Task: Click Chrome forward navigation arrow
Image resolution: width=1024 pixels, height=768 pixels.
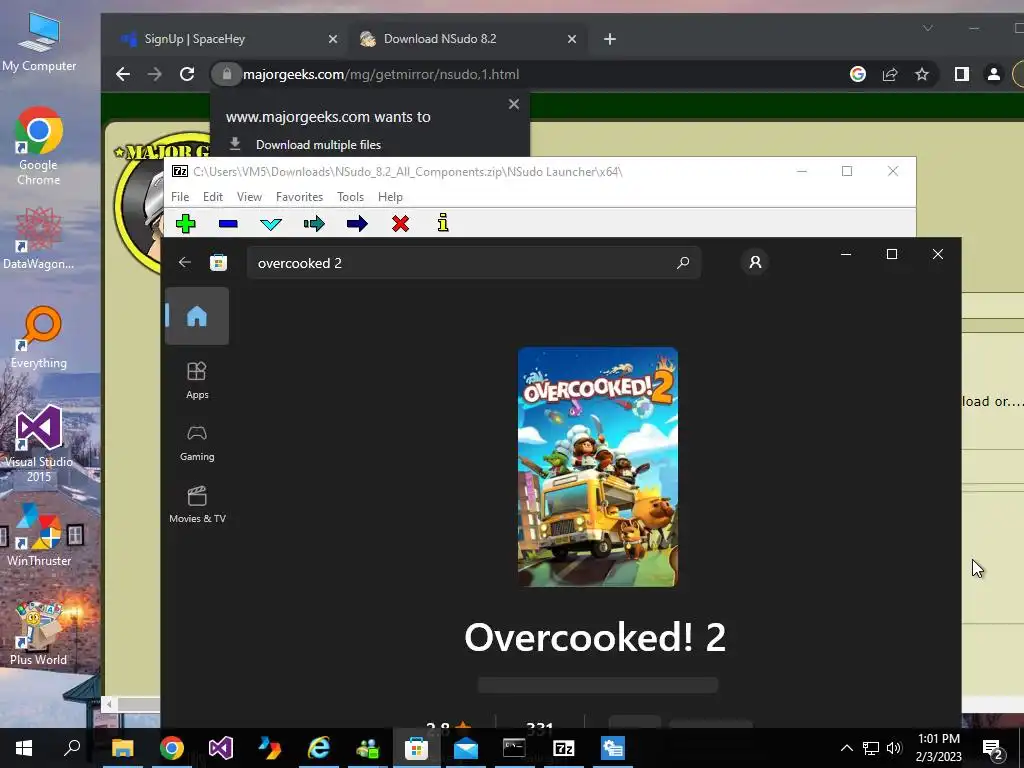Action: [x=154, y=74]
